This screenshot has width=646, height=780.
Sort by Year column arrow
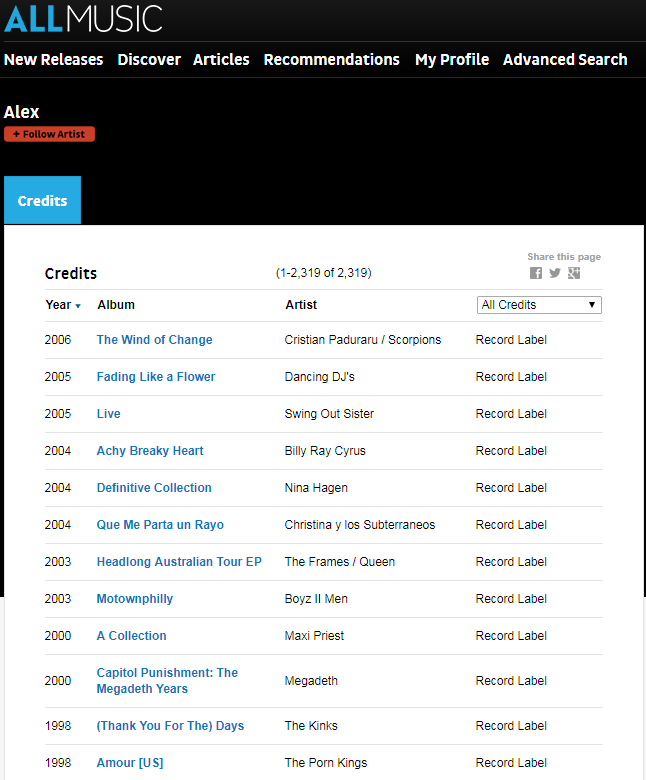click(78, 306)
